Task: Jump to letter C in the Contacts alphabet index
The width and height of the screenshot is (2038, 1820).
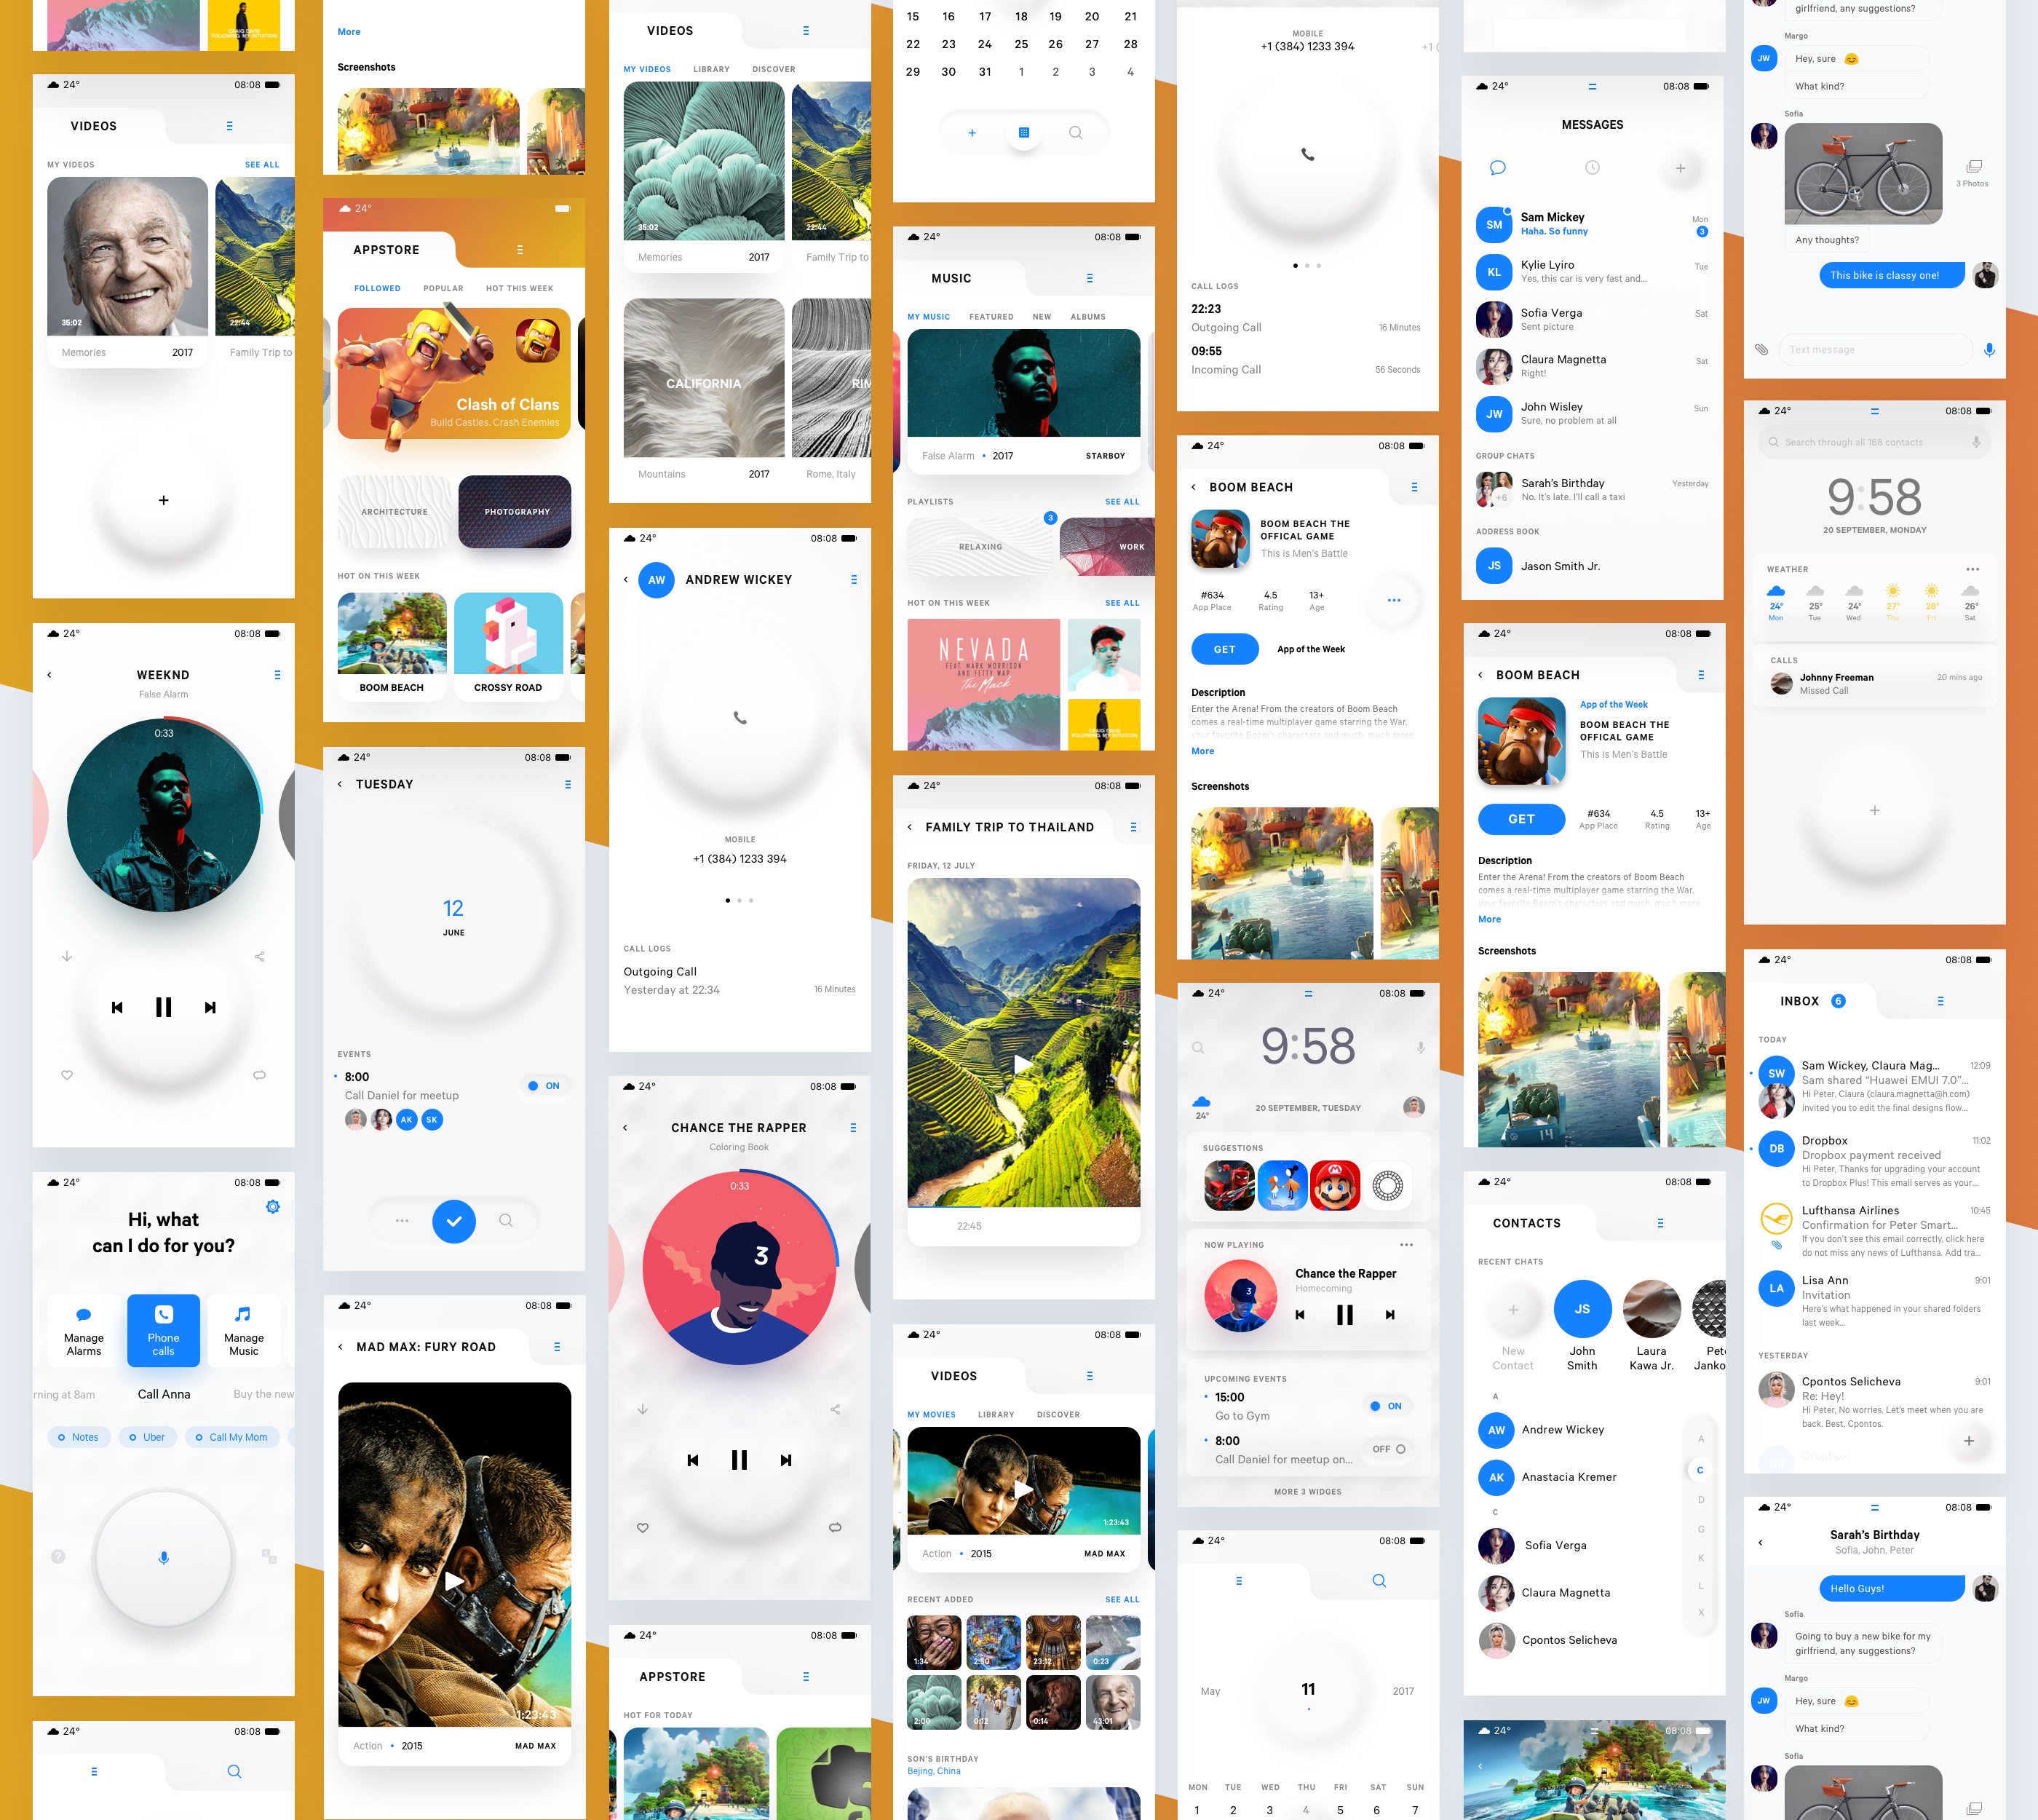Action: pos(1700,1470)
